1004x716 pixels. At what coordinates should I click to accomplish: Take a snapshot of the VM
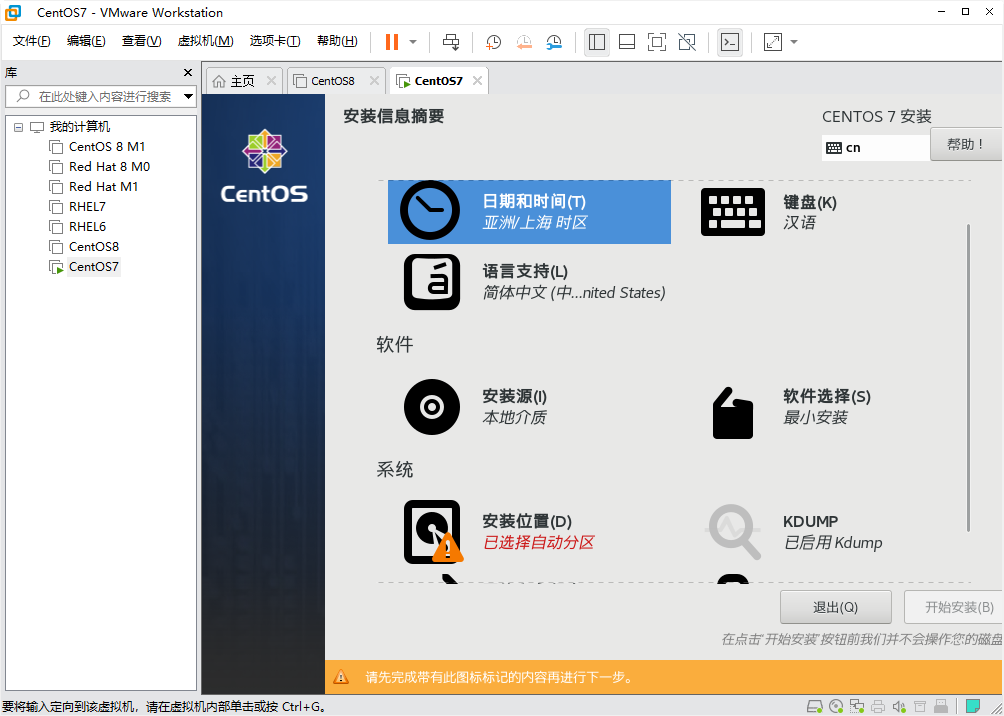(x=493, y=42)
